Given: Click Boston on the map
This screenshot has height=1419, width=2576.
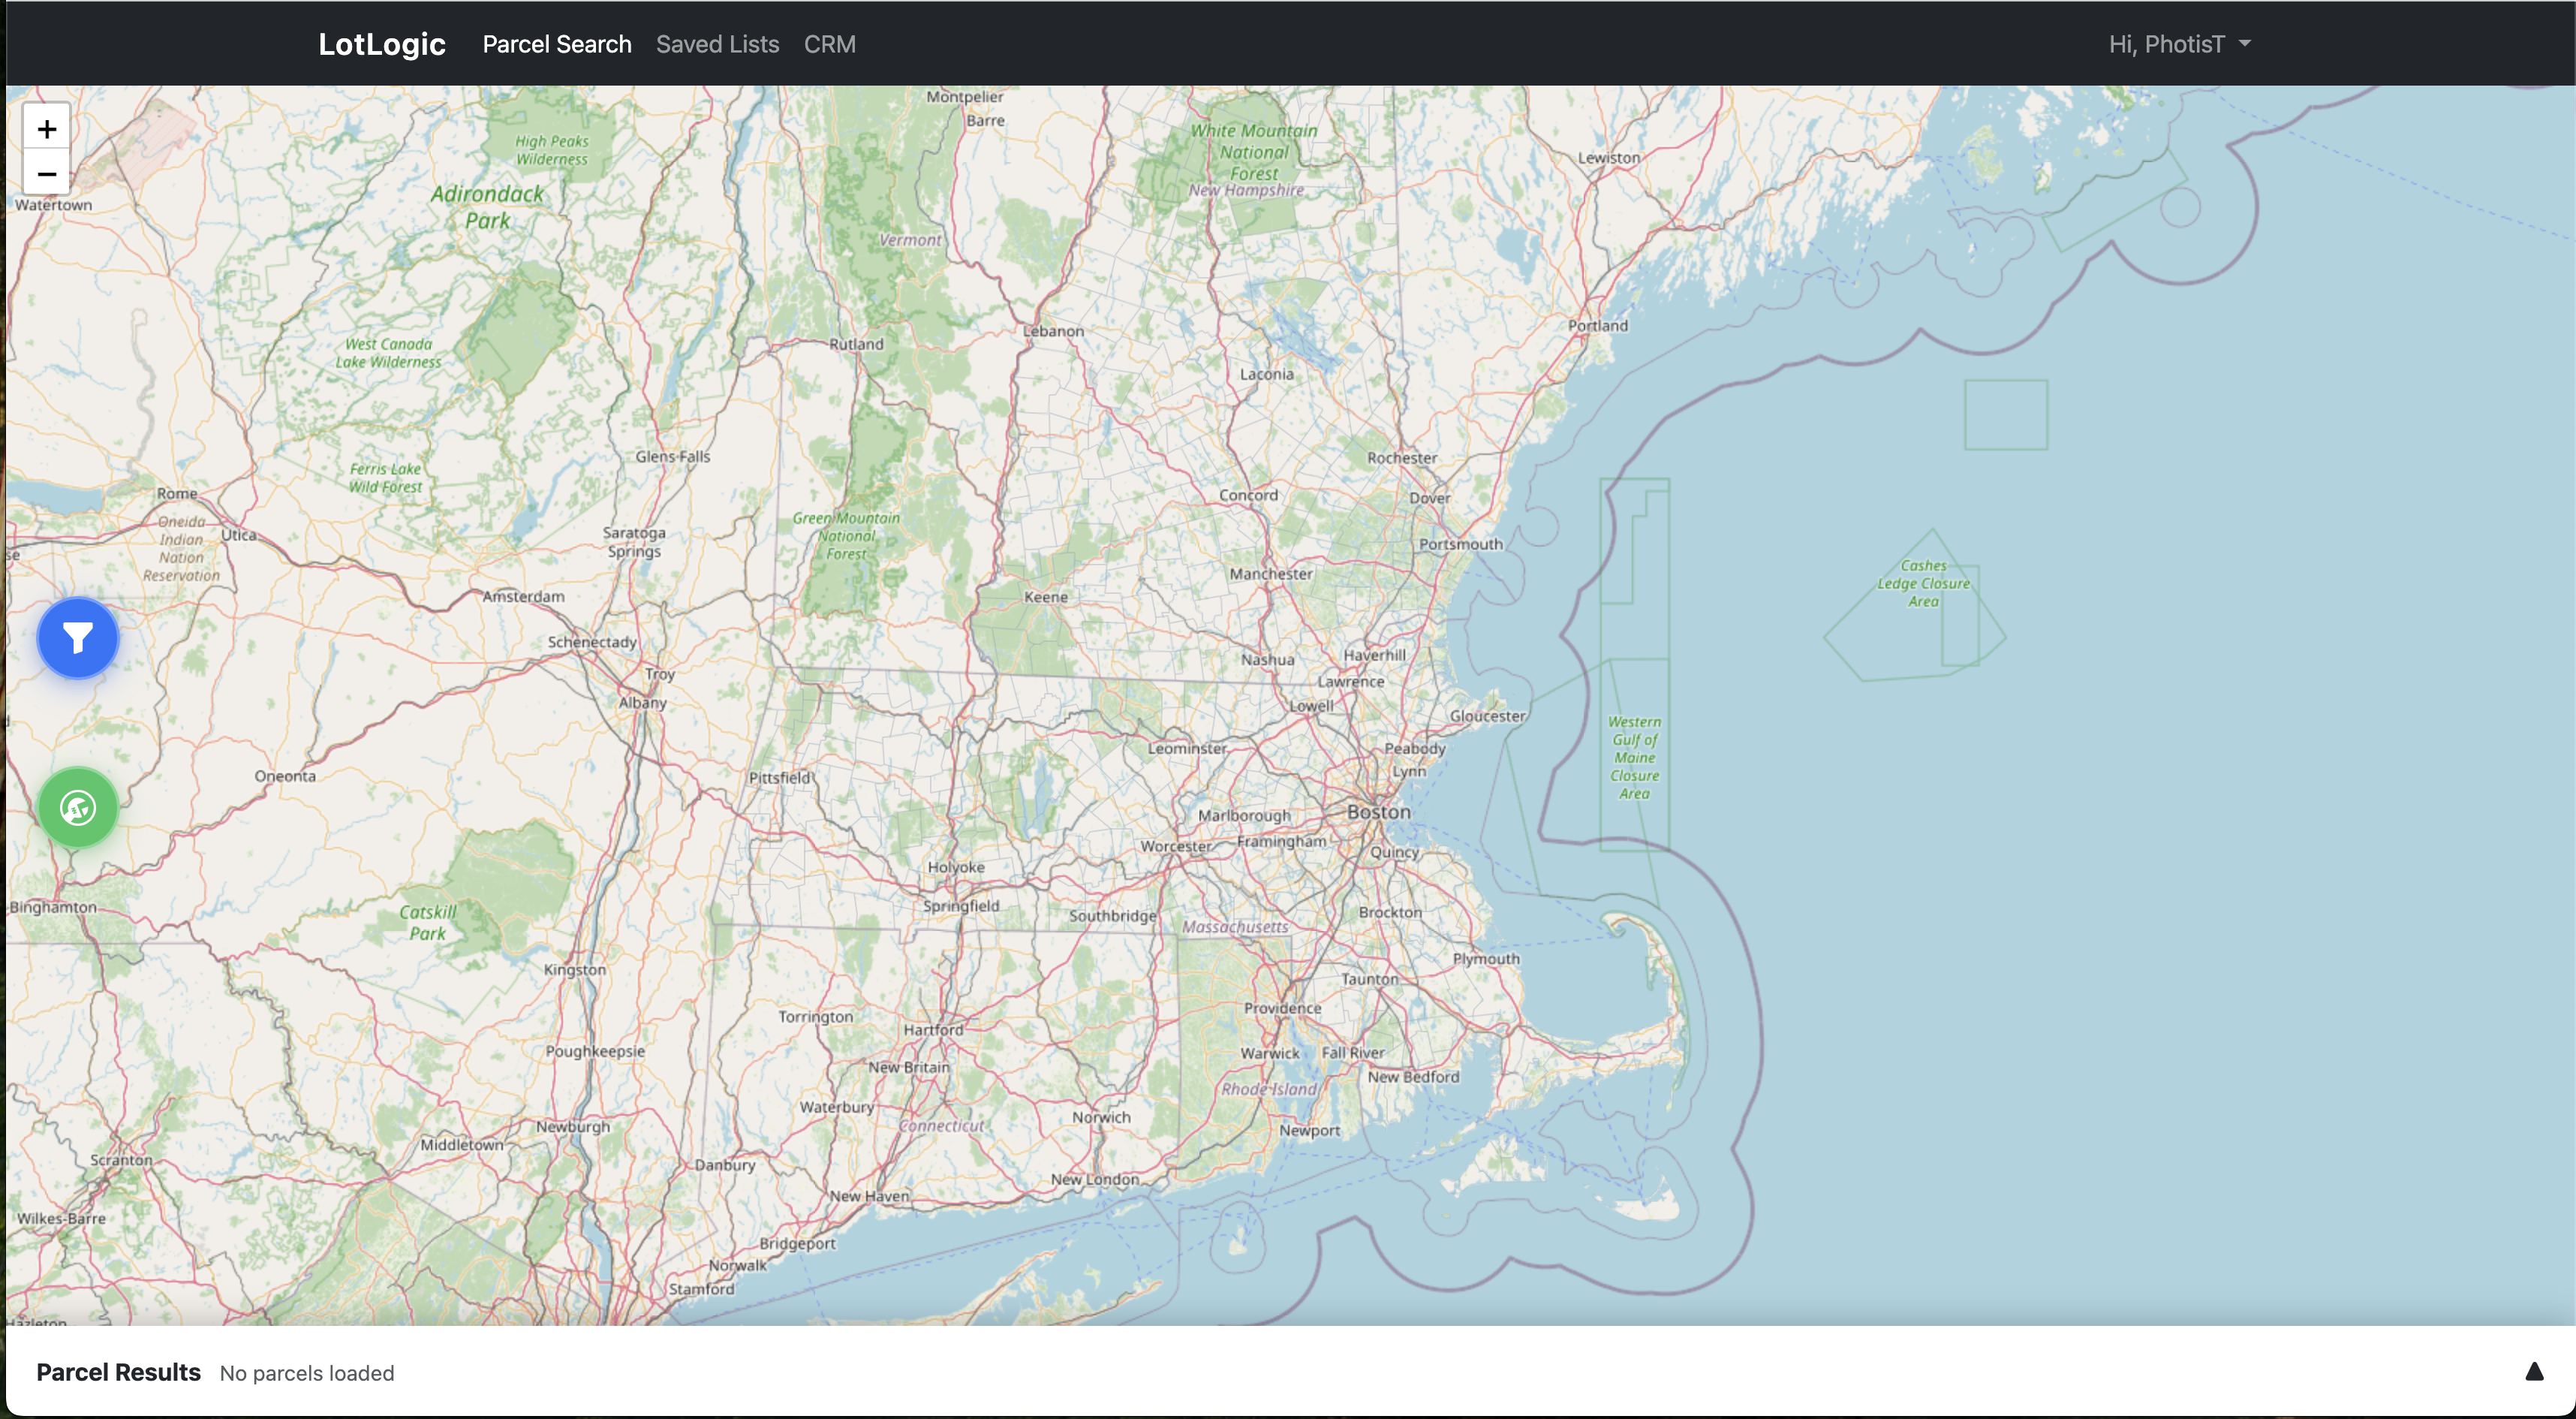Looking at the screenshot, I should click(1378, 812).
